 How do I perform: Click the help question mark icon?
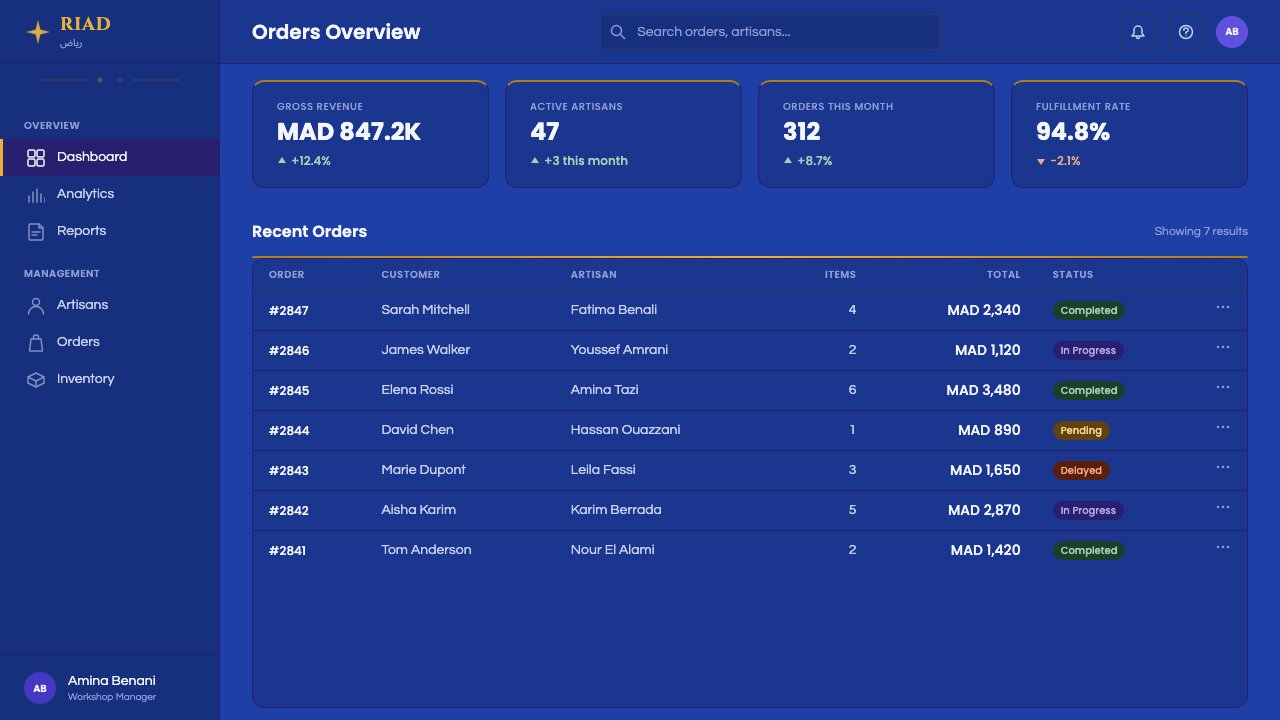coord(1186,32)
